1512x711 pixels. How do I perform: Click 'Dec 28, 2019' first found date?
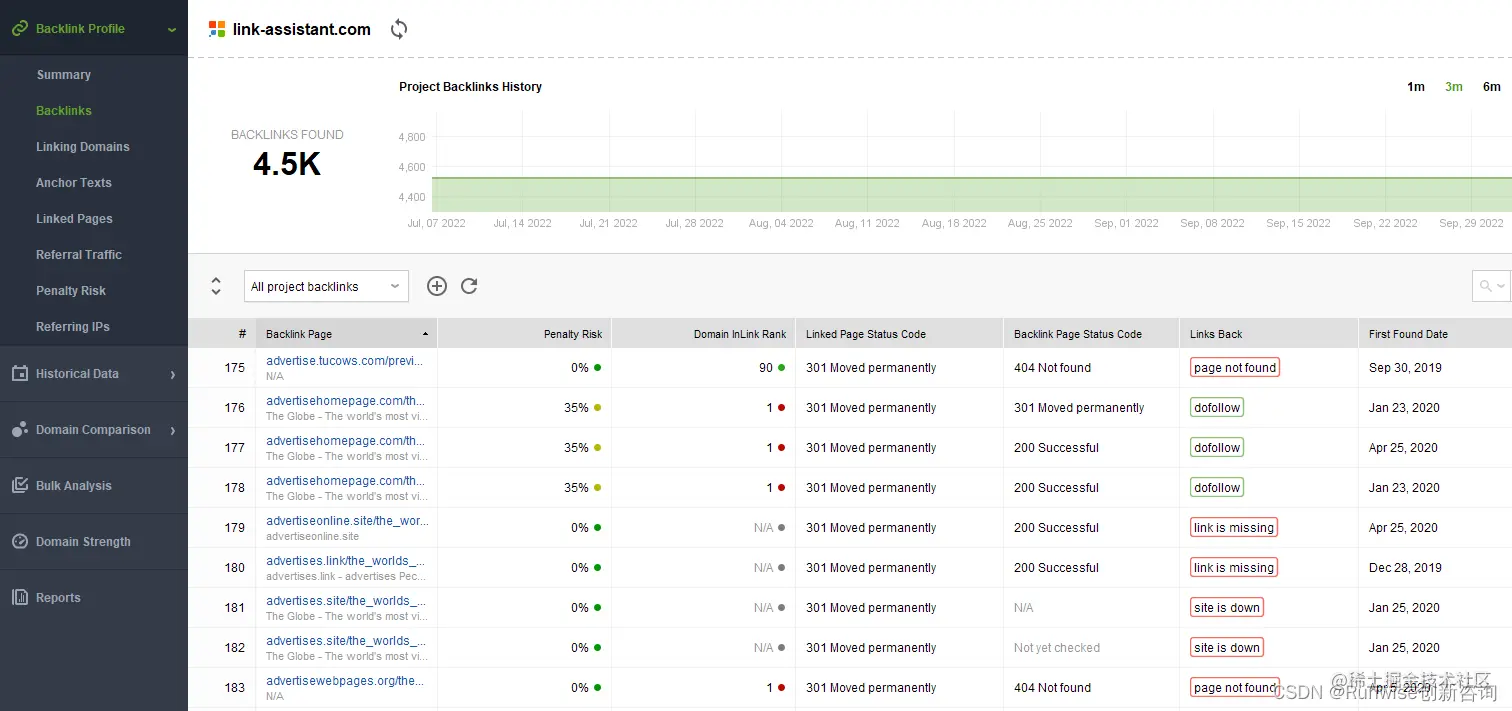1405,568
